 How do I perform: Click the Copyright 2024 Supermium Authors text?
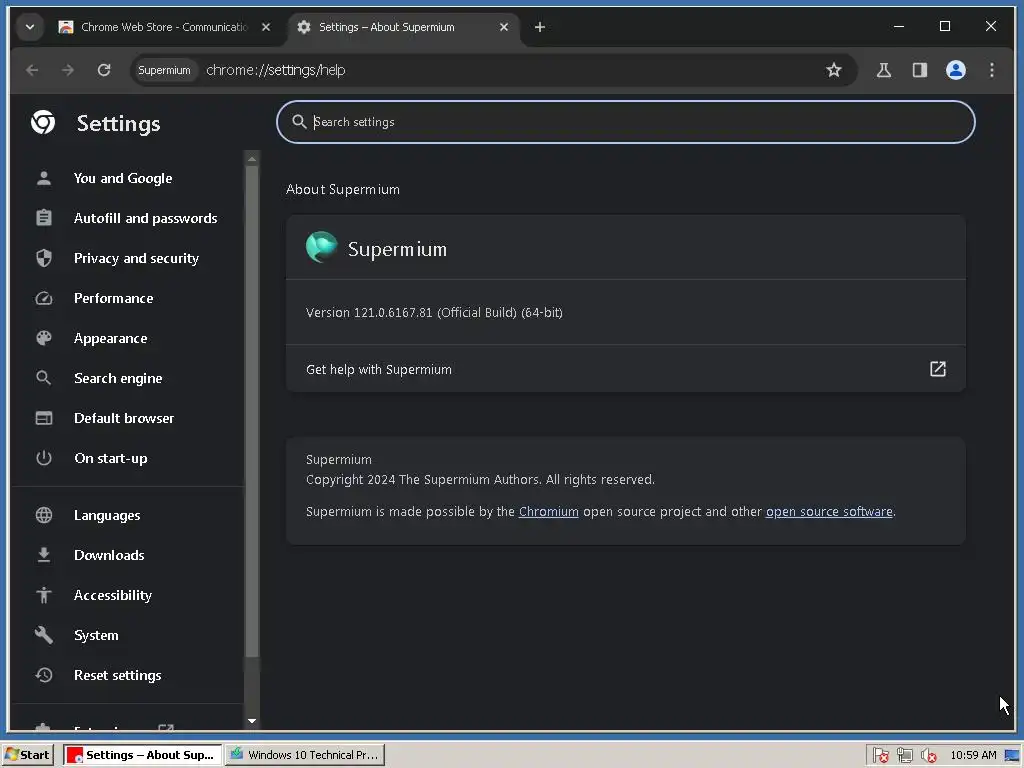tap(480, 479)
